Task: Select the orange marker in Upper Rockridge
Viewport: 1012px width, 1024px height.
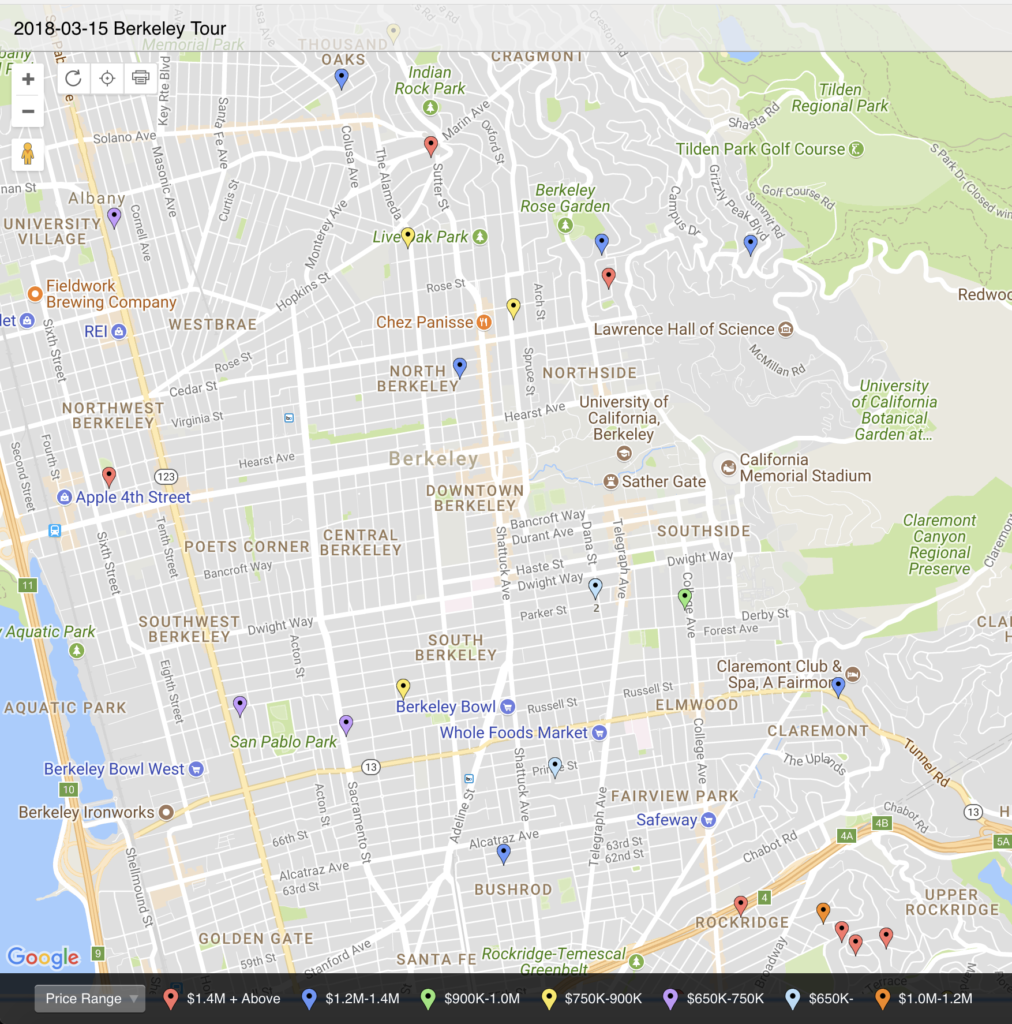Action: 823,912
